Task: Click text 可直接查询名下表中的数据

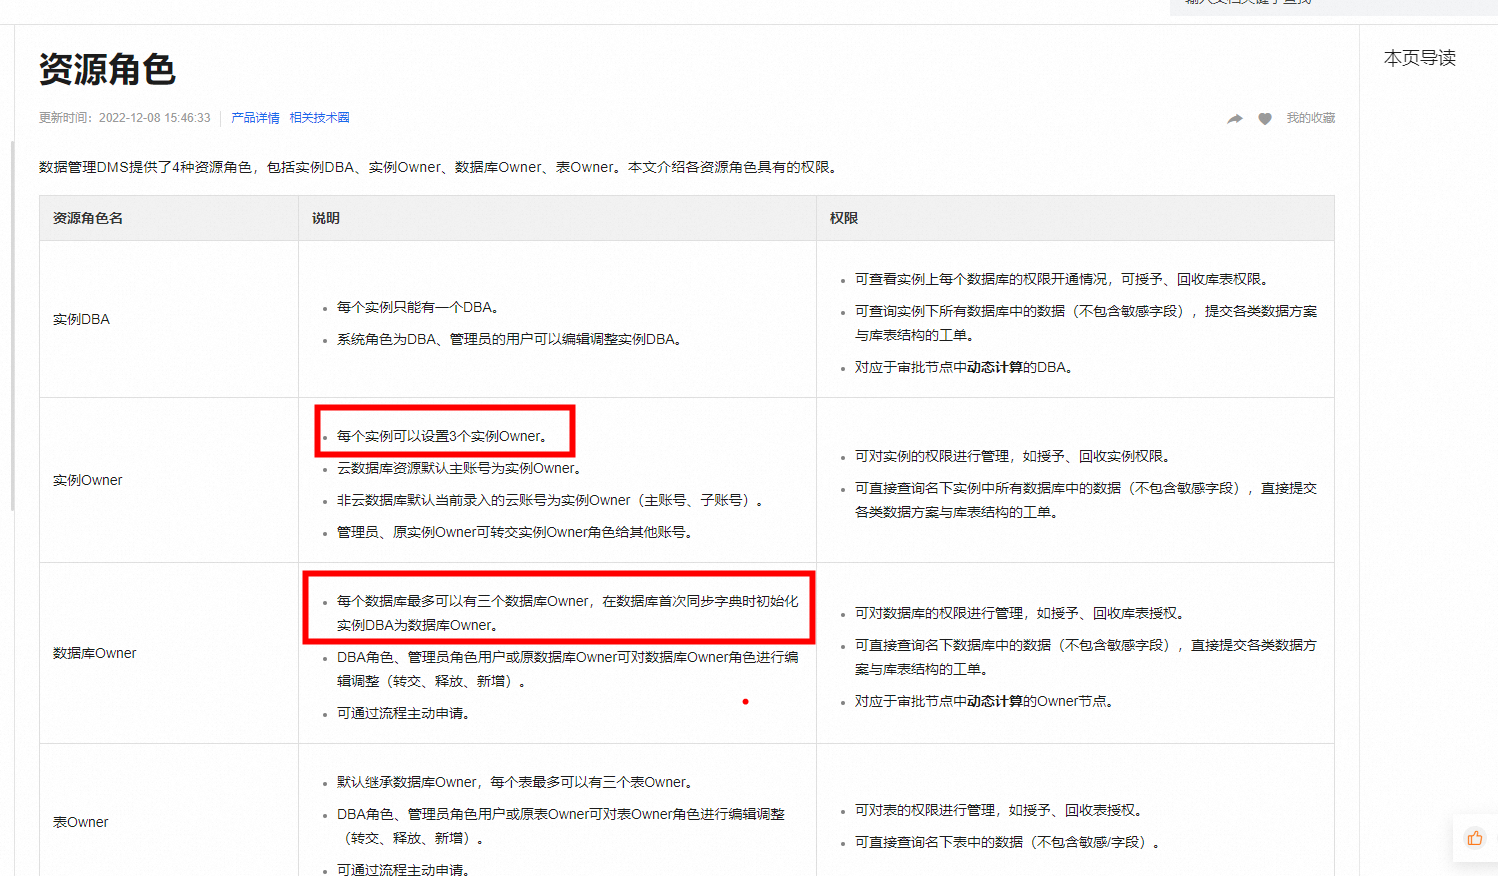Action: [938, 842]
